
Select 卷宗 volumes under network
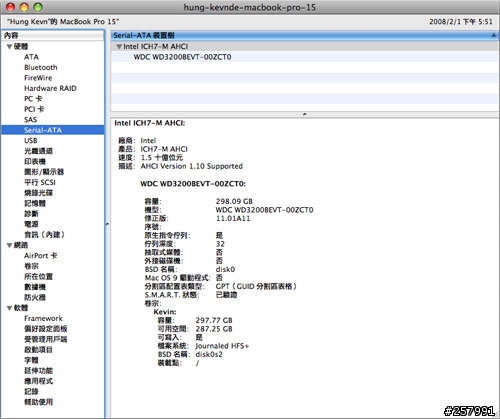[x=31, y=266]
